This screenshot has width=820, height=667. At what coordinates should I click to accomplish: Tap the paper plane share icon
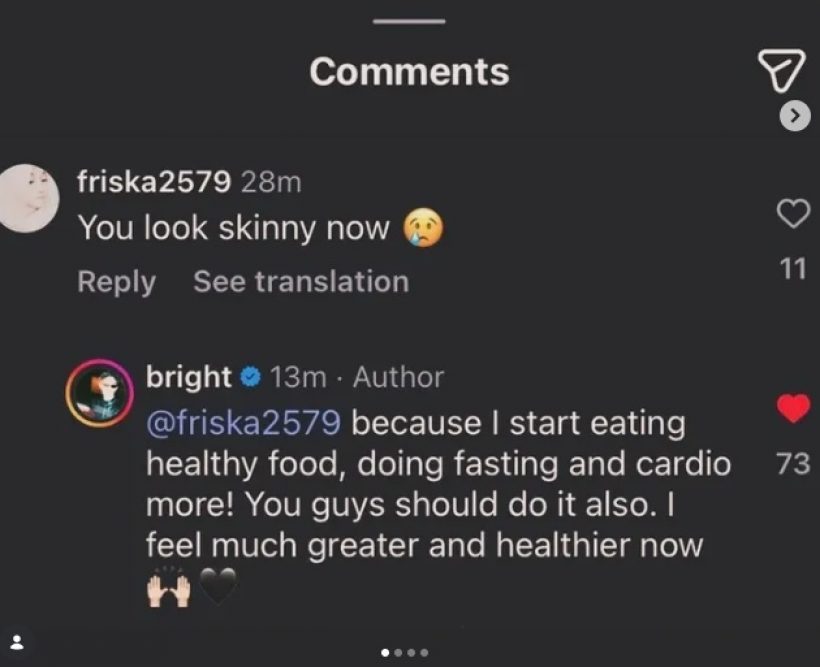click(780, 68)
